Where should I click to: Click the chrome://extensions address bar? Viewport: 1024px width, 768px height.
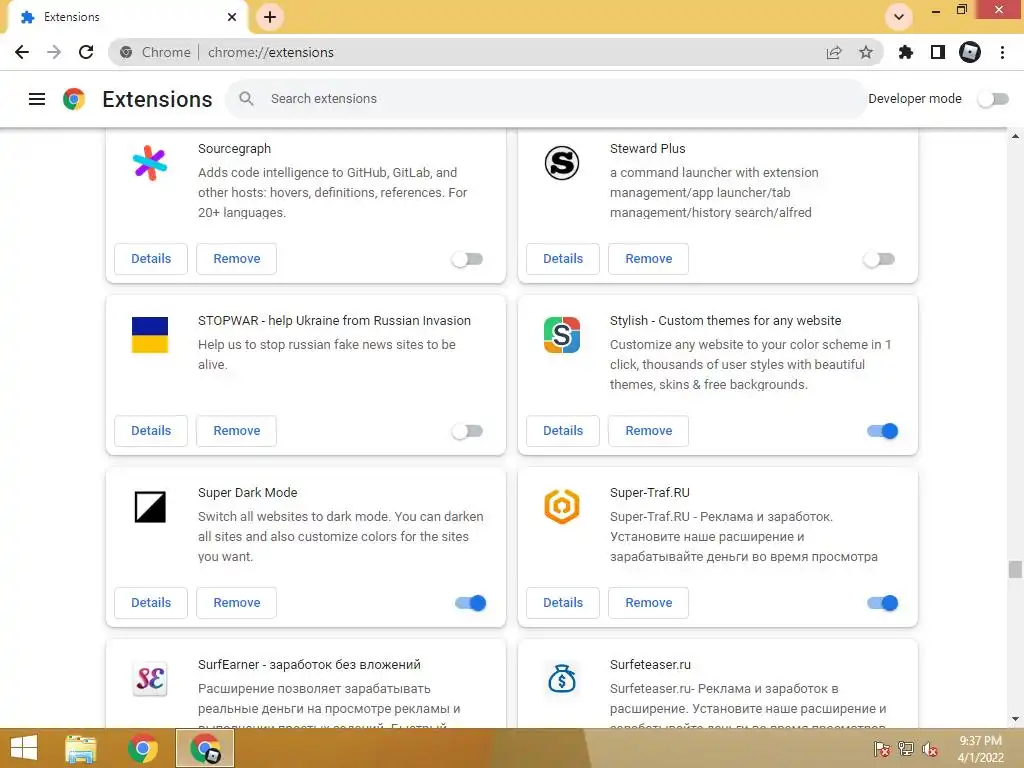click(x=496, y=52)
